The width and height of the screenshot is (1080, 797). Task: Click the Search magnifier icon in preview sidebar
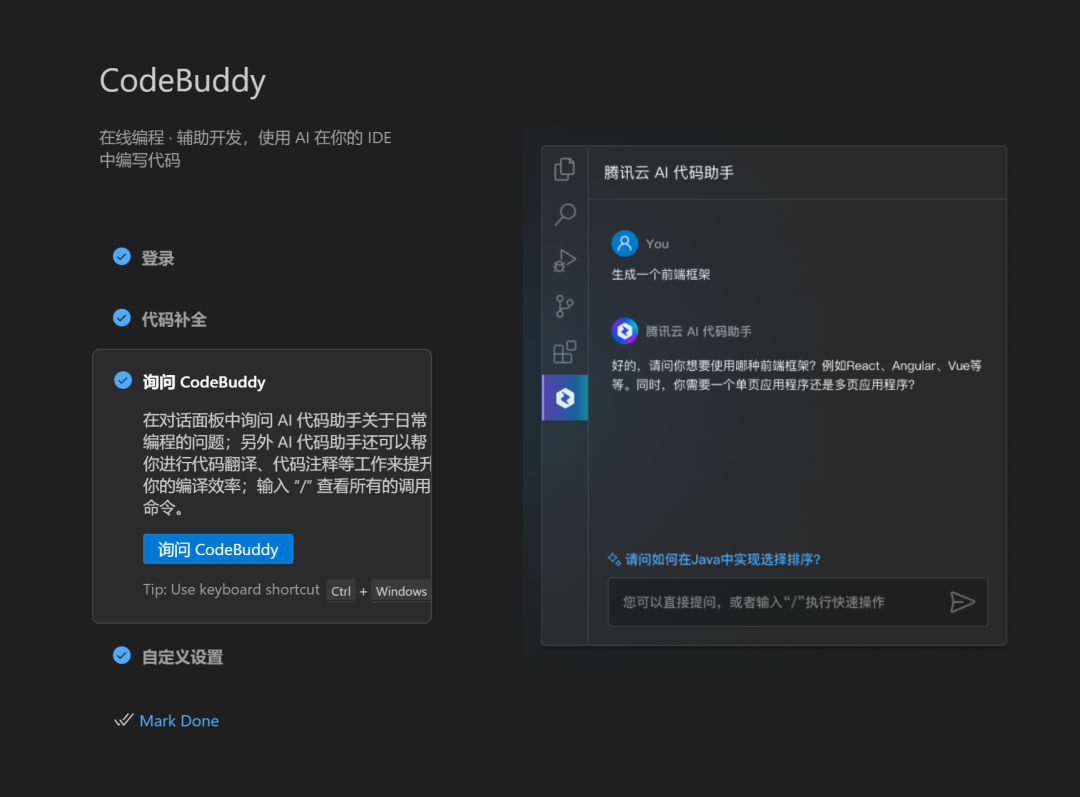click(565, 214)
